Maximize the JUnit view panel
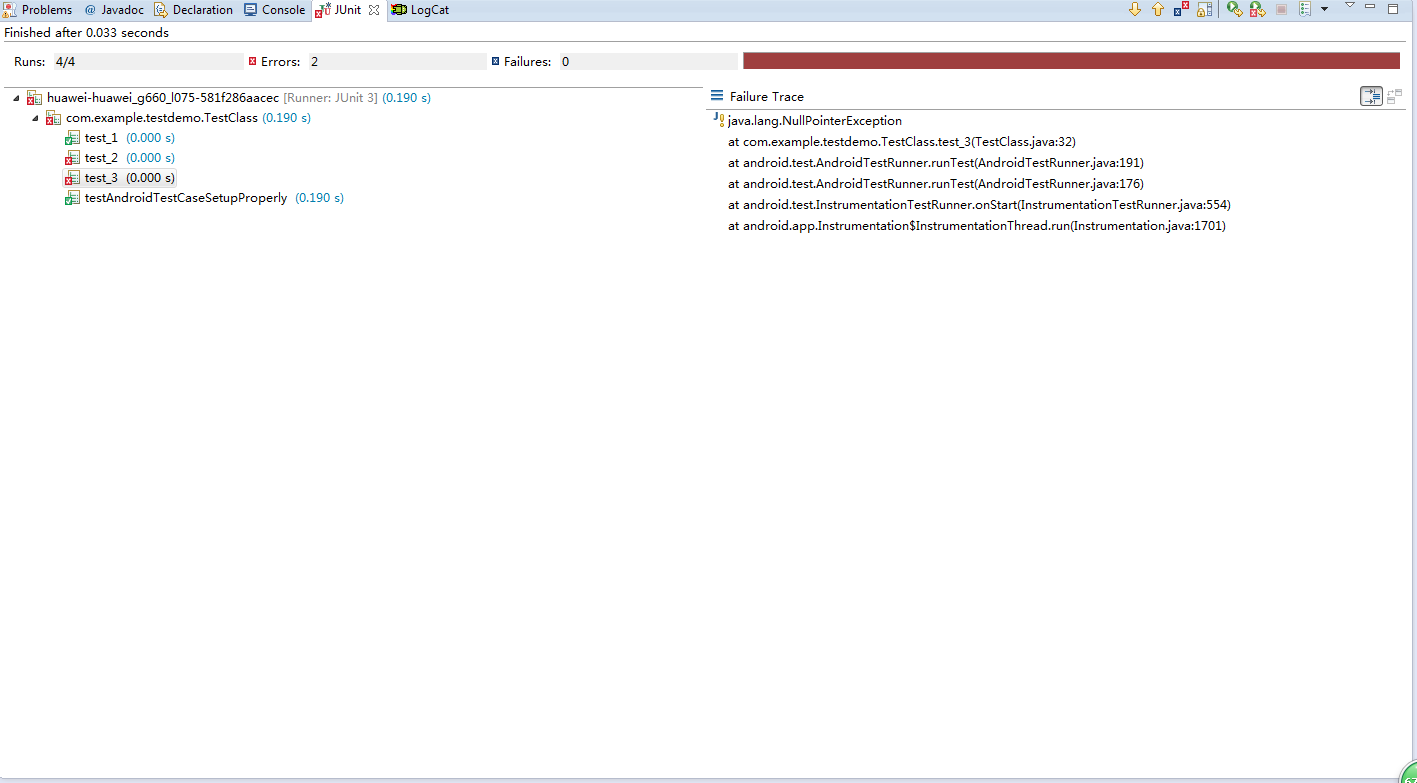Viewport: 1417px width, 783px height. click(1393, 8)
